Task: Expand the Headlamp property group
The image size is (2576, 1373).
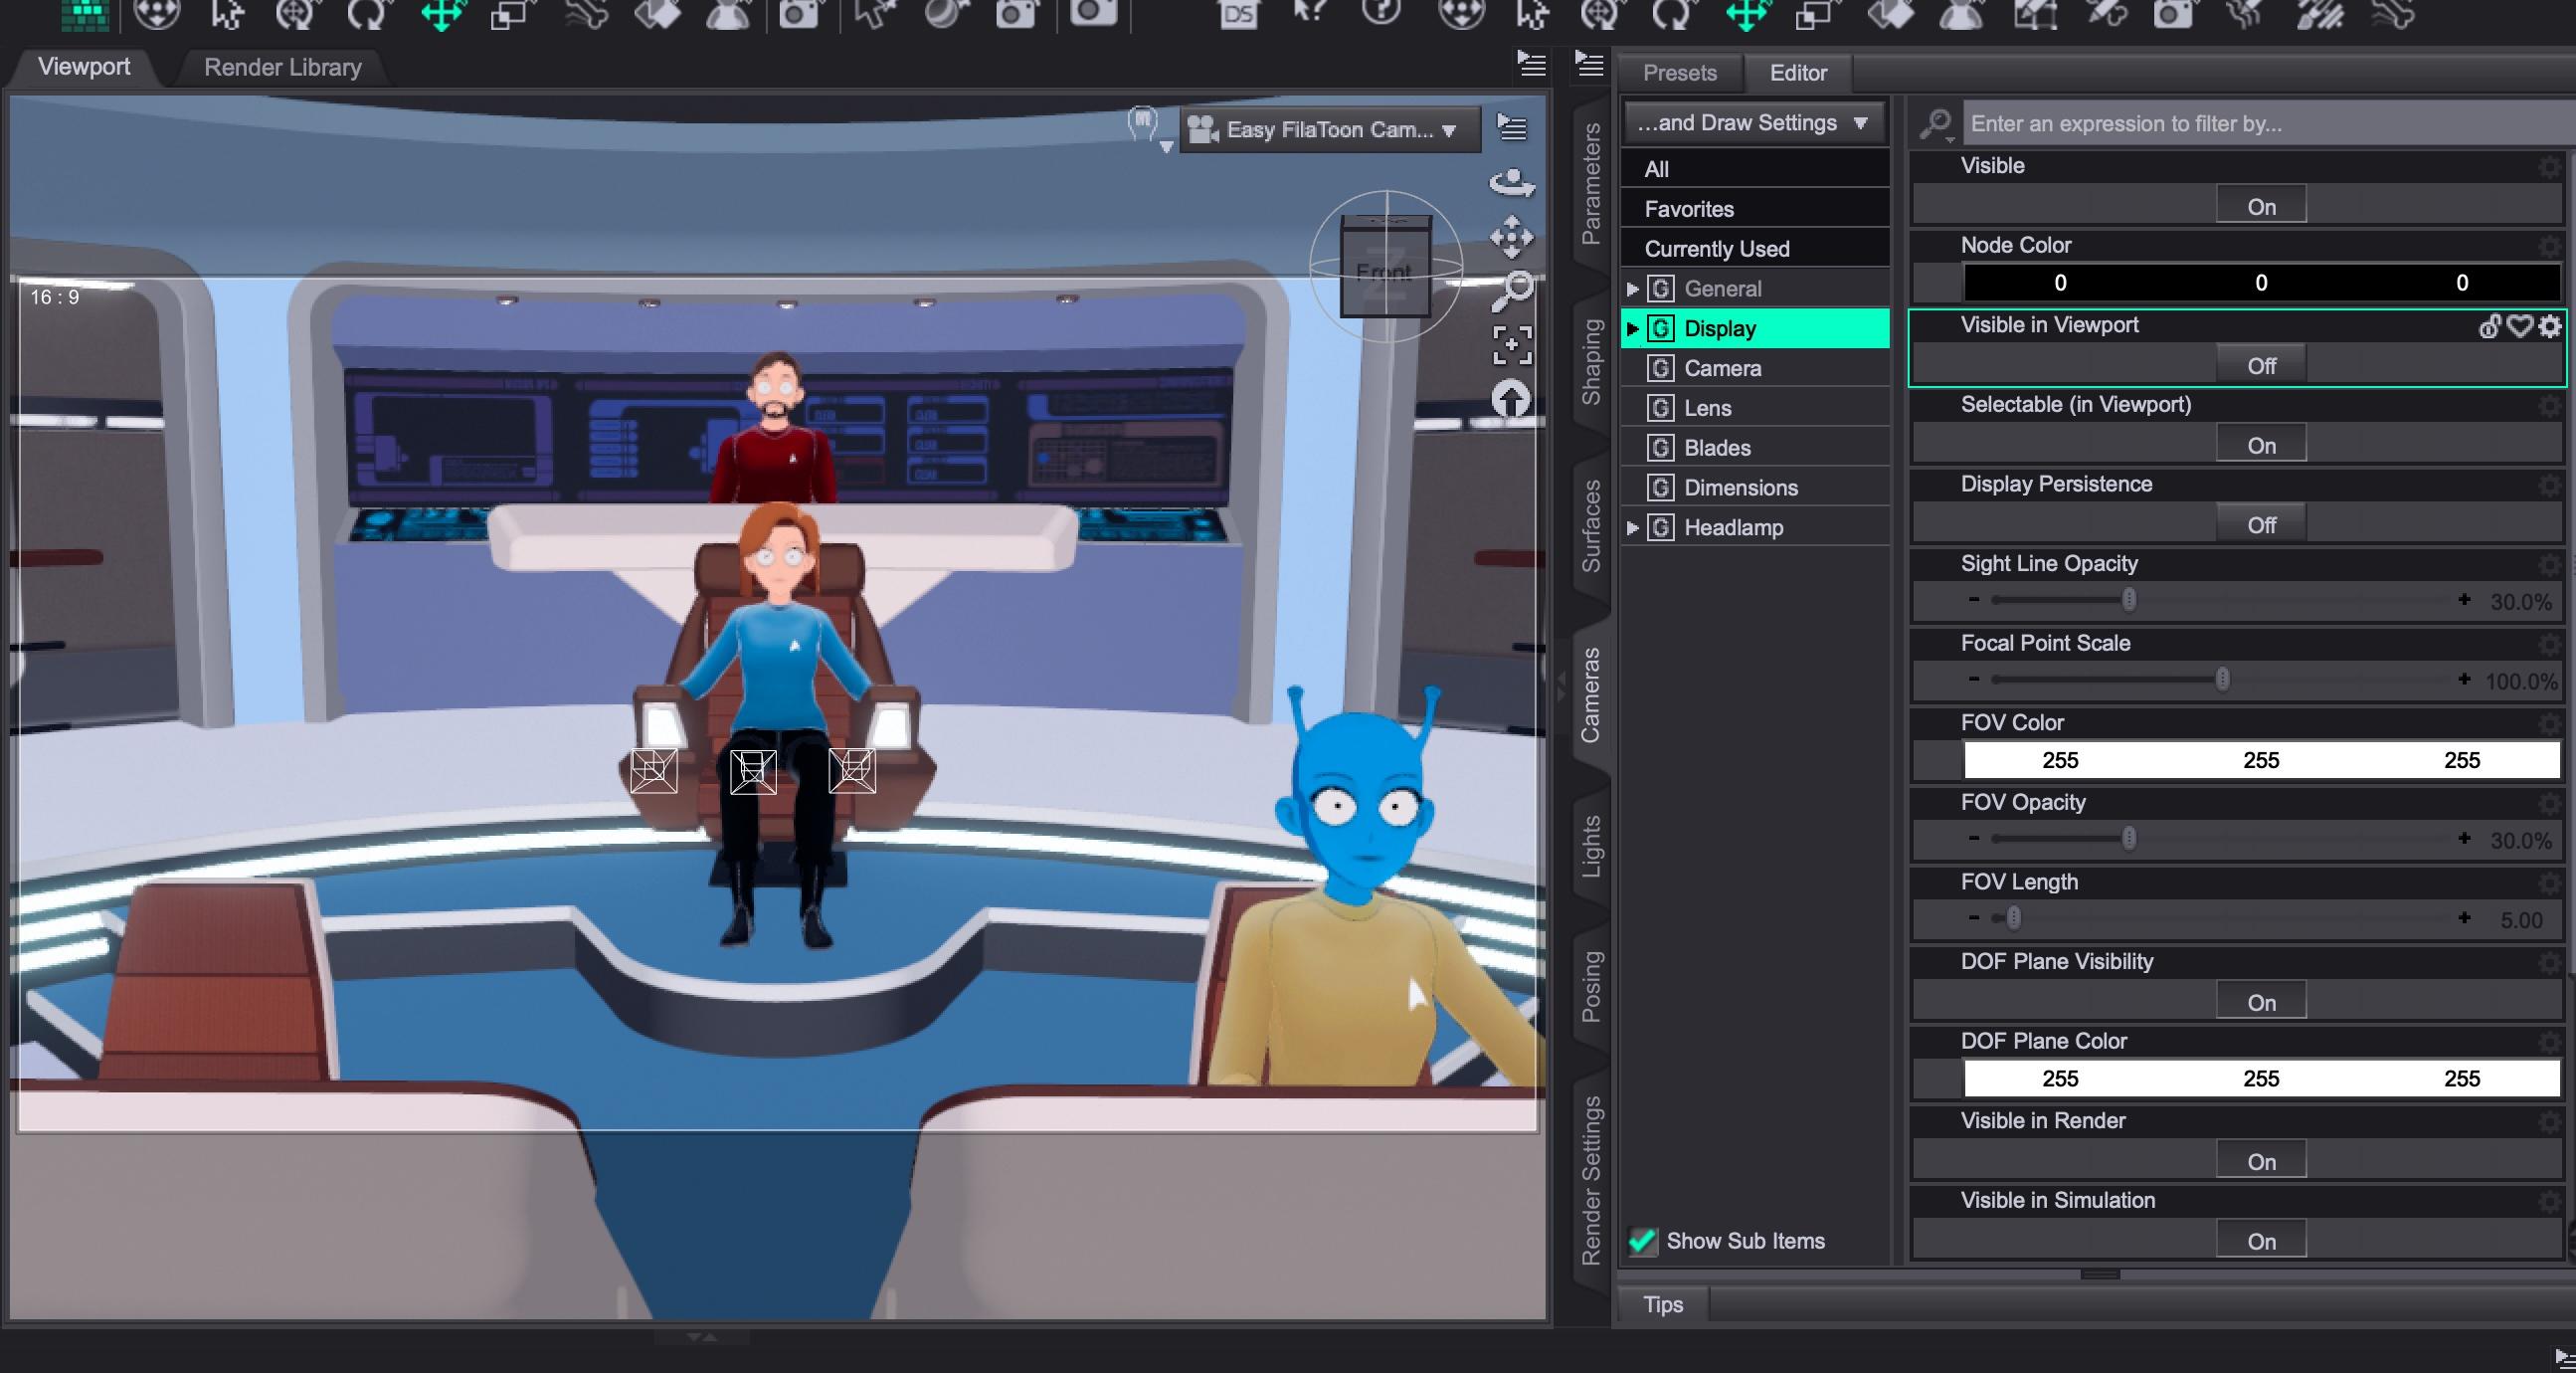Action: [1633, 527]
